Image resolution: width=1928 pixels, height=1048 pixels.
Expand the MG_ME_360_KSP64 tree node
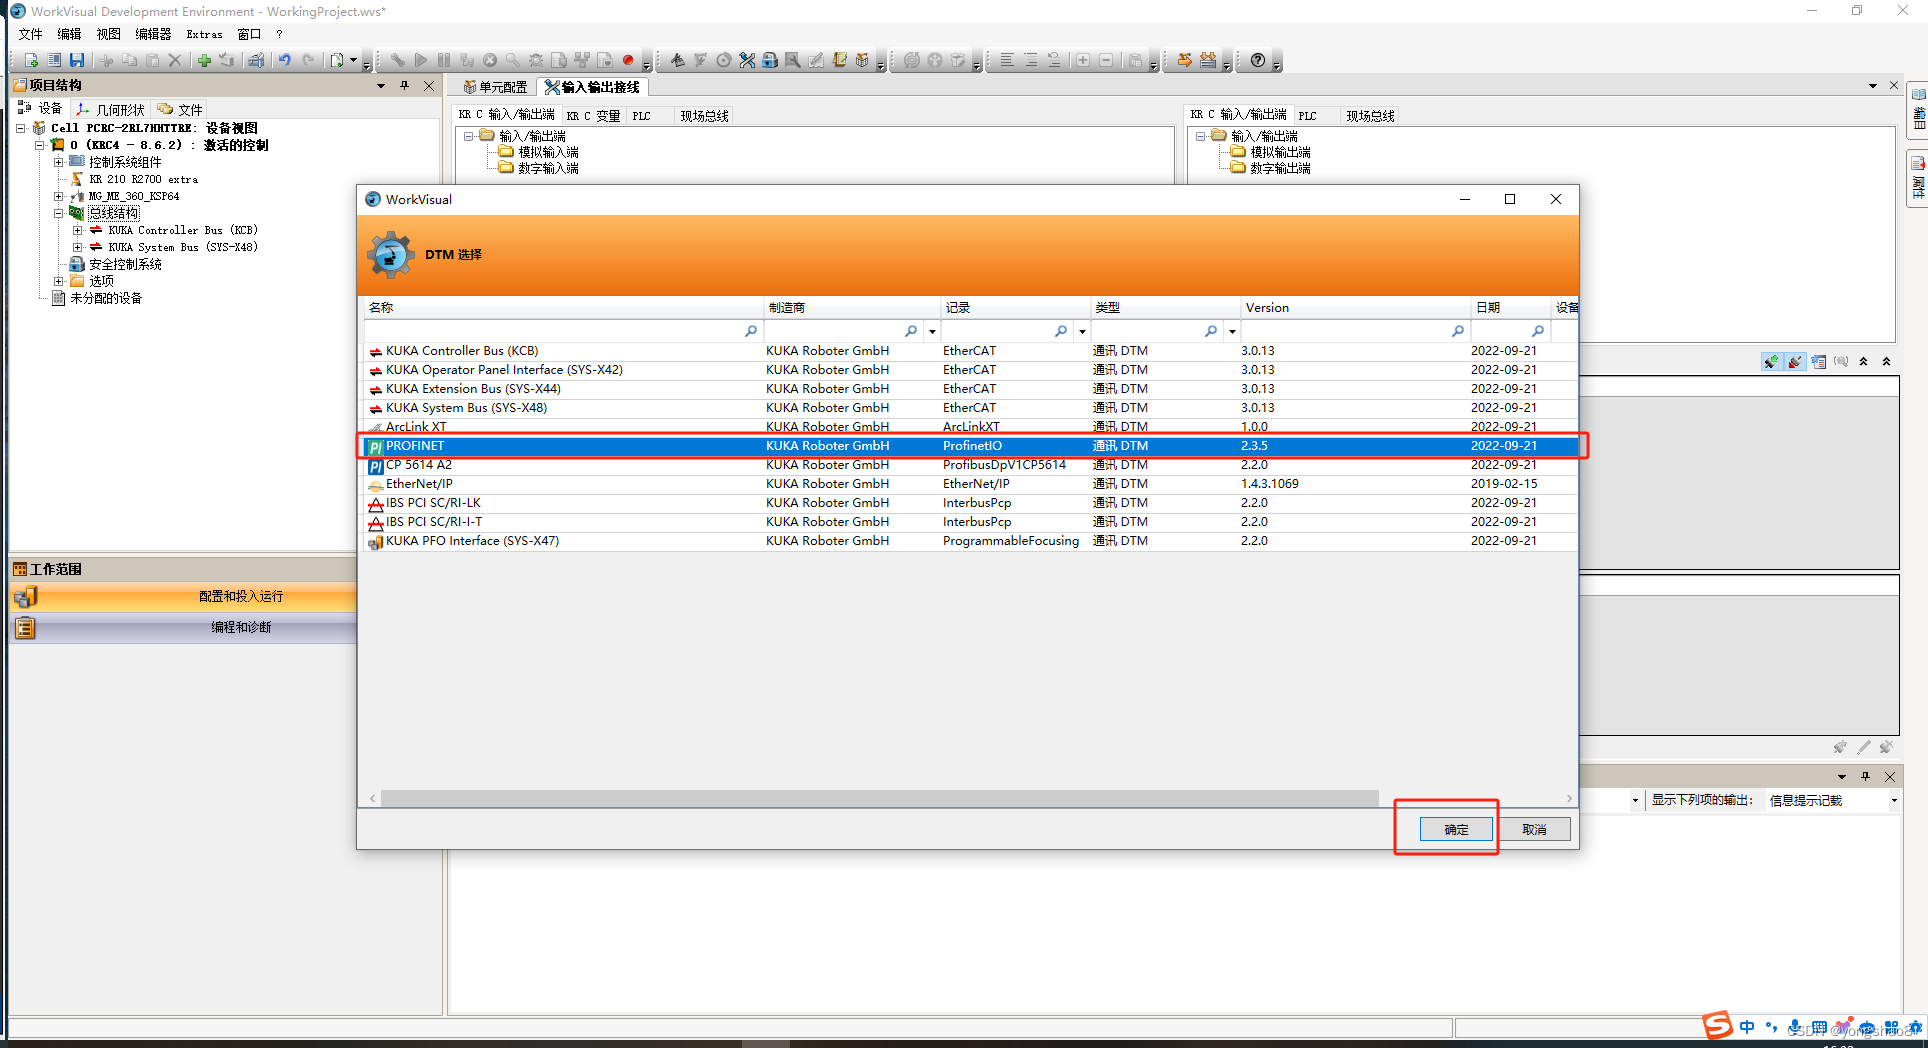(59, 196)
